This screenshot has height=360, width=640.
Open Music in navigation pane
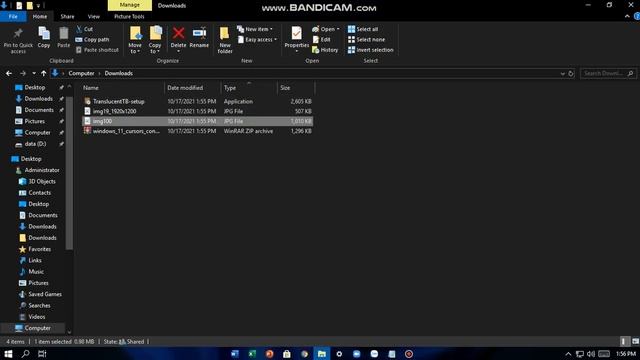coord(36,271)
